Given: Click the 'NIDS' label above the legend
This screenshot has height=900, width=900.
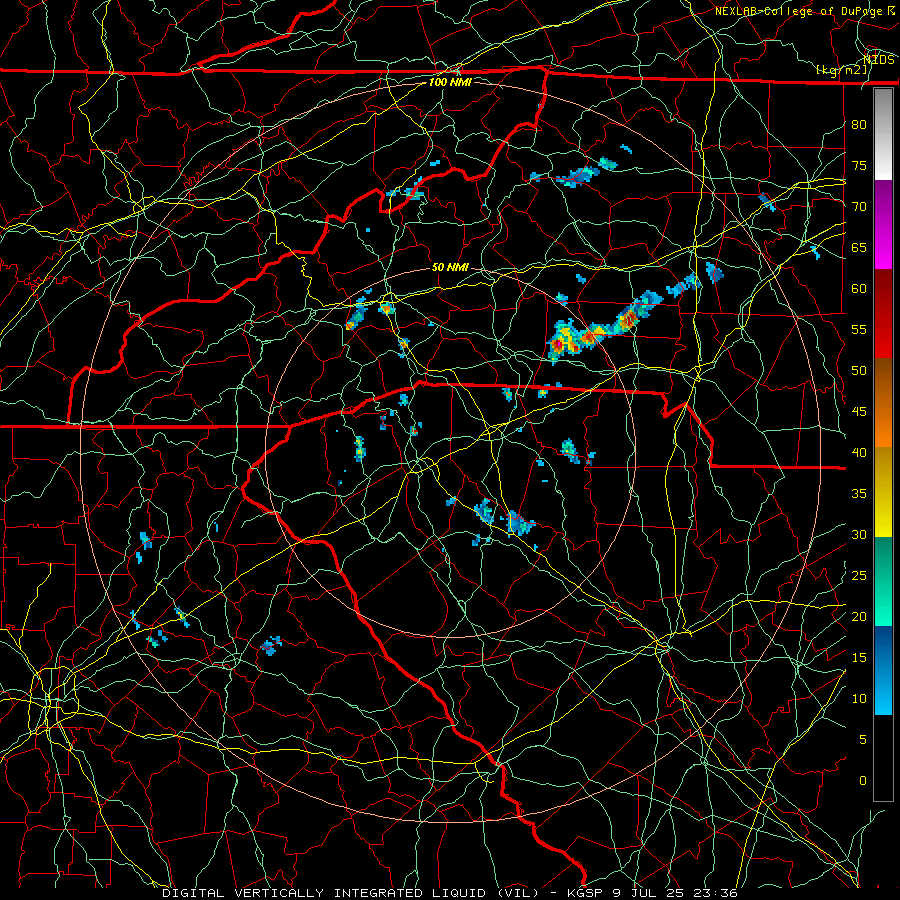Looking at the screenshot, I should tap(878, 60).
